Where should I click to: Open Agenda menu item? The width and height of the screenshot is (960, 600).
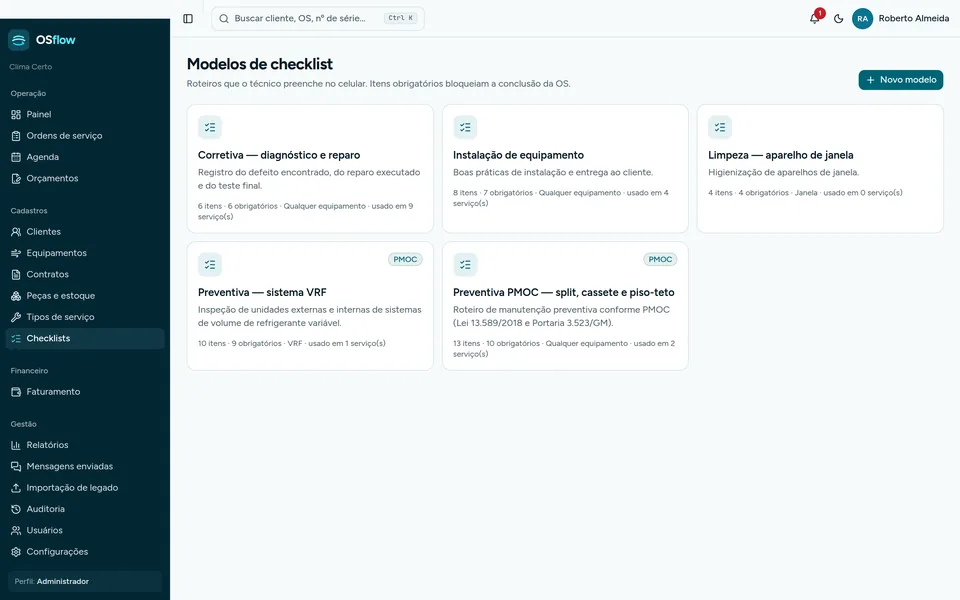click(85, 157)
